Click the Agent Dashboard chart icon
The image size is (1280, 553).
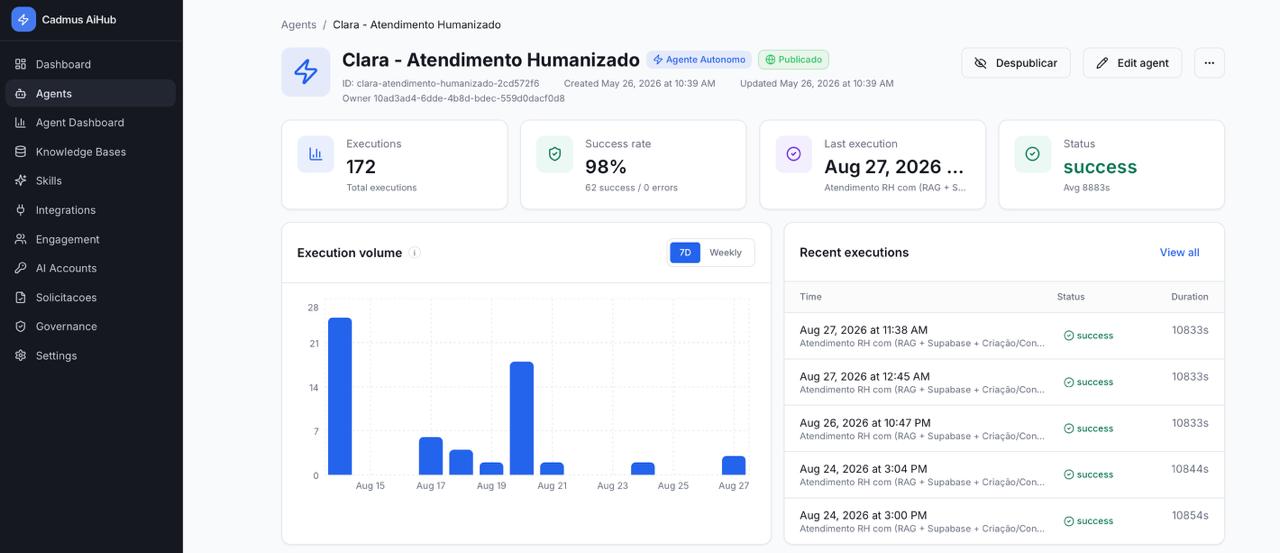[x=20, y=122]
